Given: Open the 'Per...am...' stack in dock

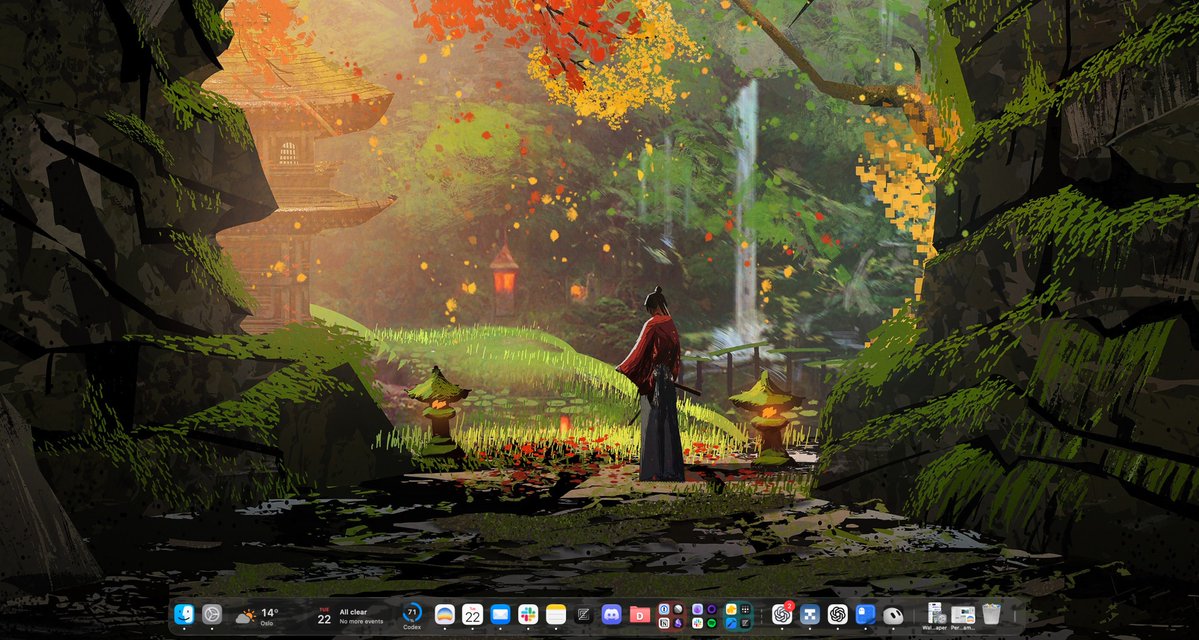Looking at the screenshot, I should (963, 616).
